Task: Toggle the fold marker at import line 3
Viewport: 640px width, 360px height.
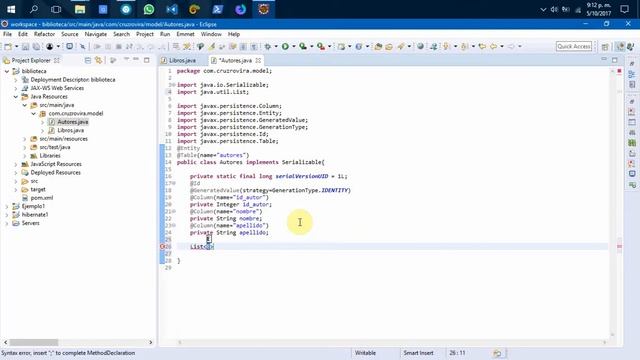Action: click(174, 85)
